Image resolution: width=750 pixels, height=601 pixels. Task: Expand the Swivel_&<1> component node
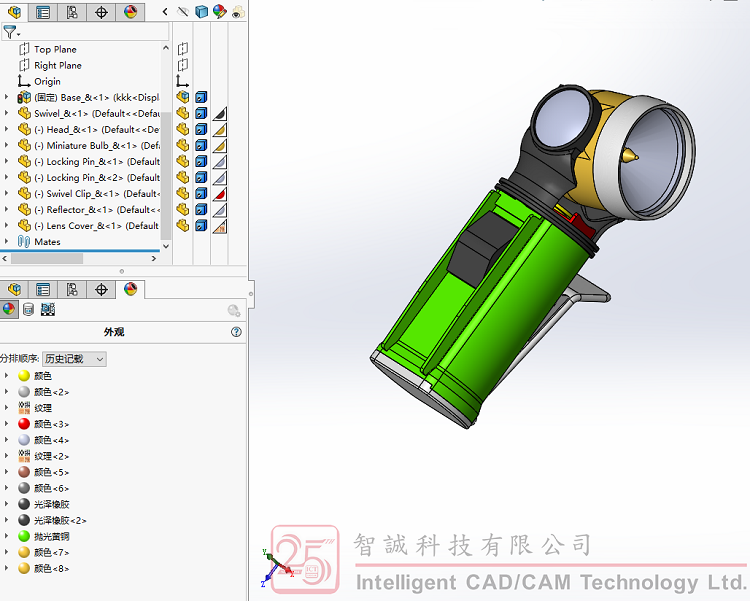click(x=6, y=113)
